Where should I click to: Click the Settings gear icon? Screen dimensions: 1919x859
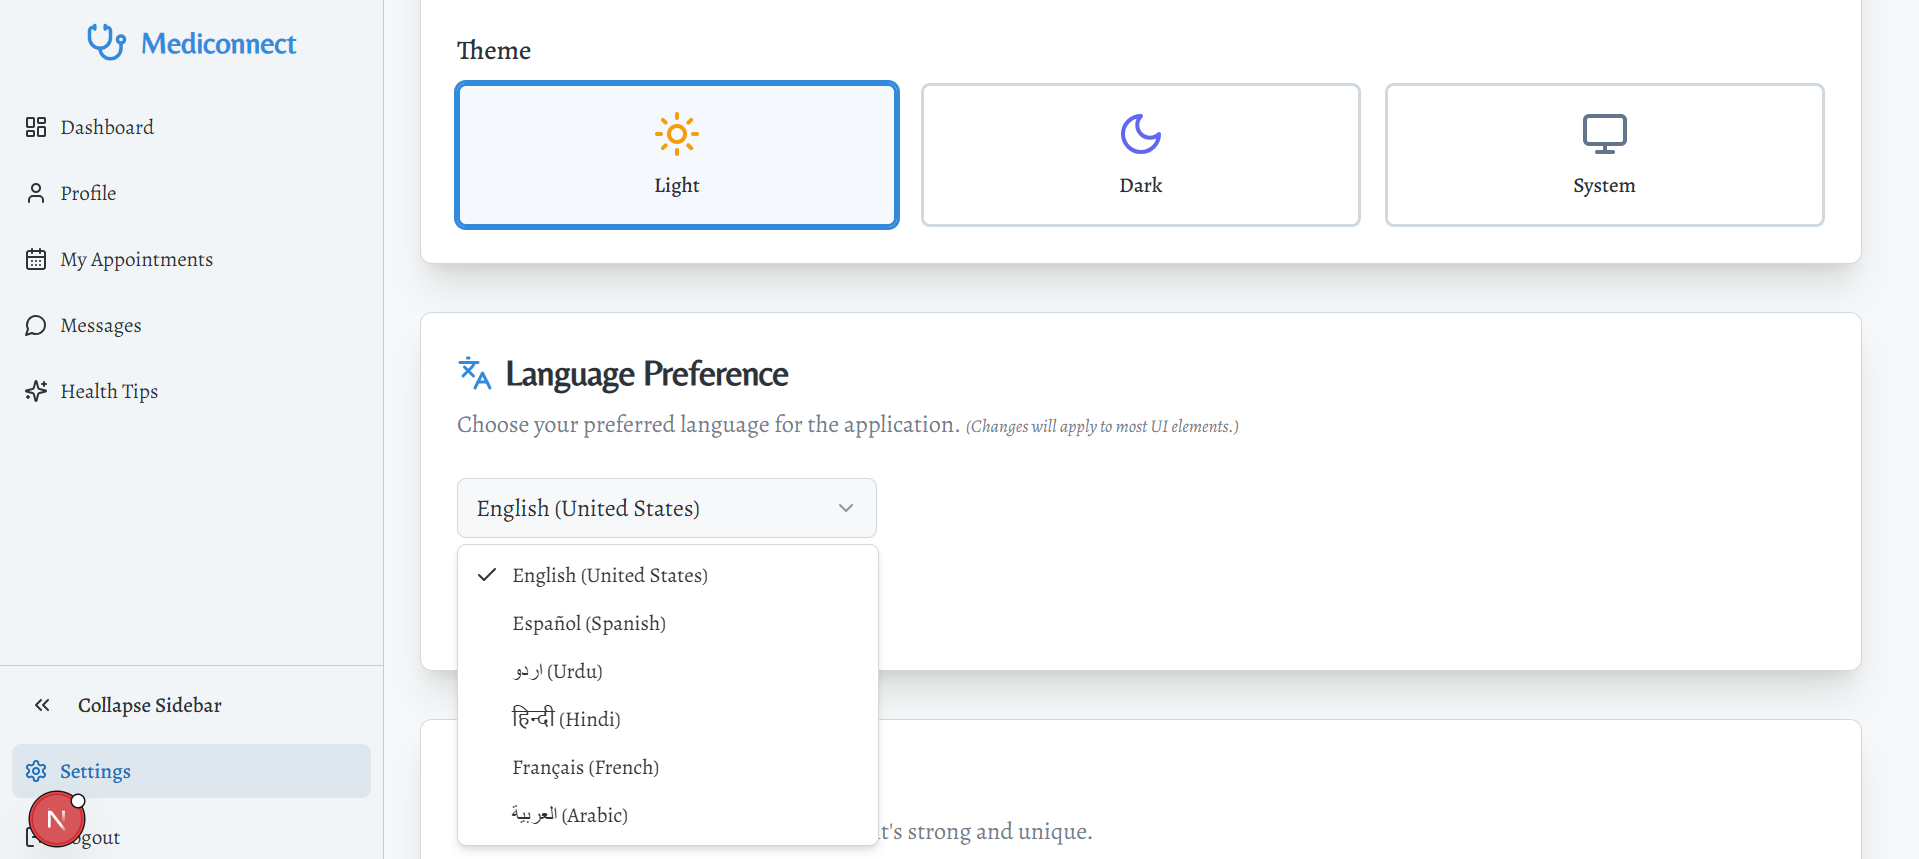[x=36, y=771]
